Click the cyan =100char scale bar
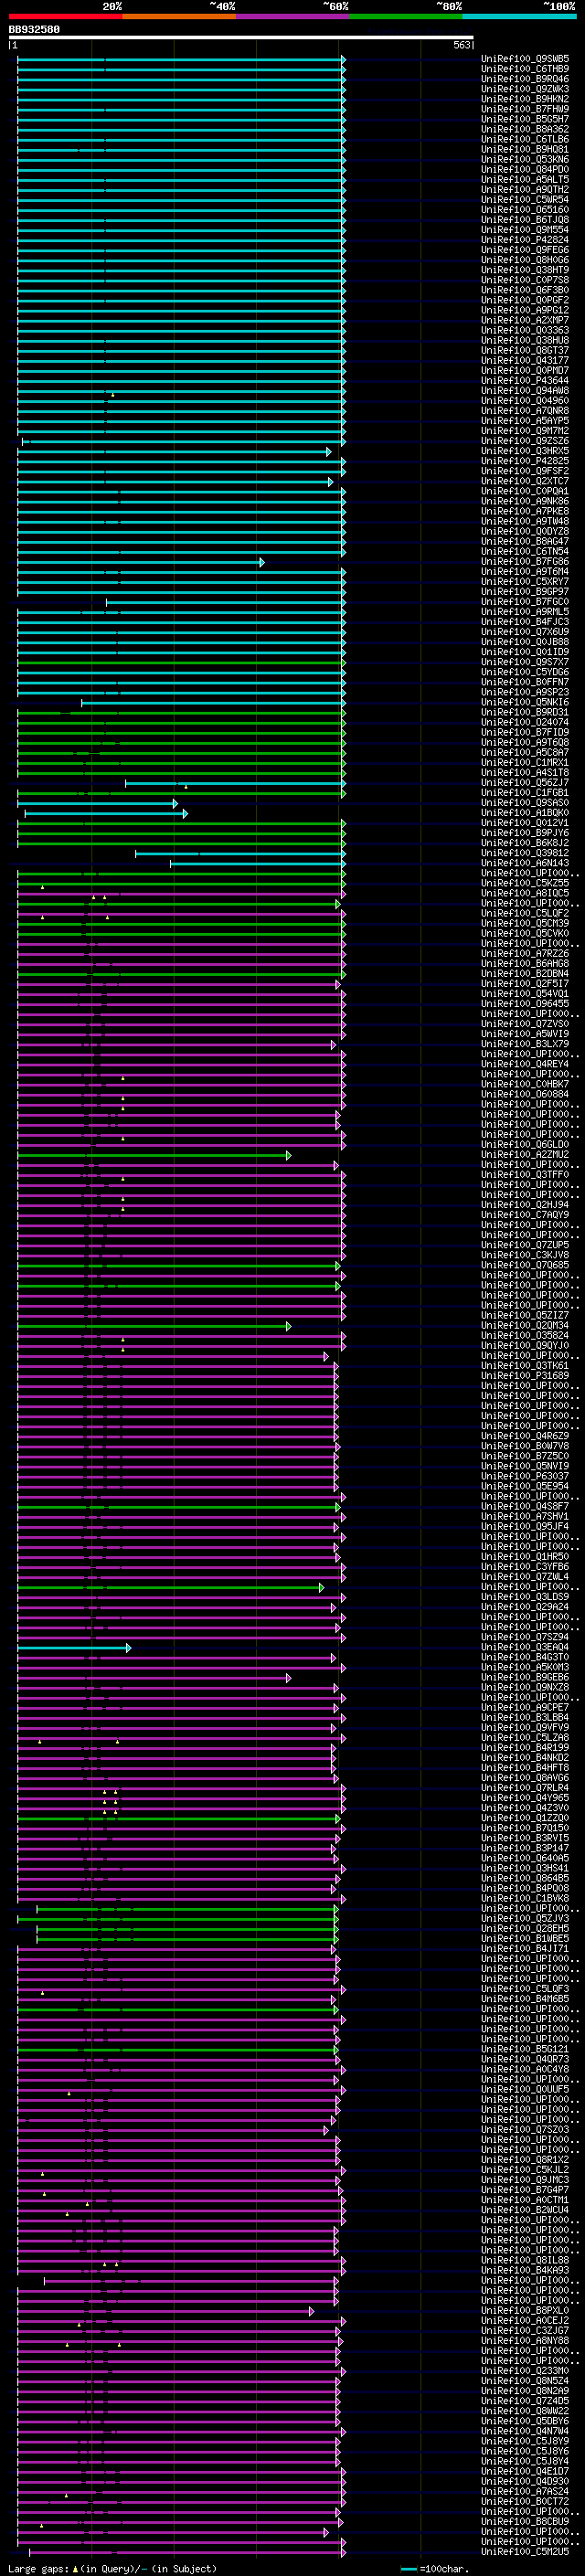 [x=408, y=2569]
